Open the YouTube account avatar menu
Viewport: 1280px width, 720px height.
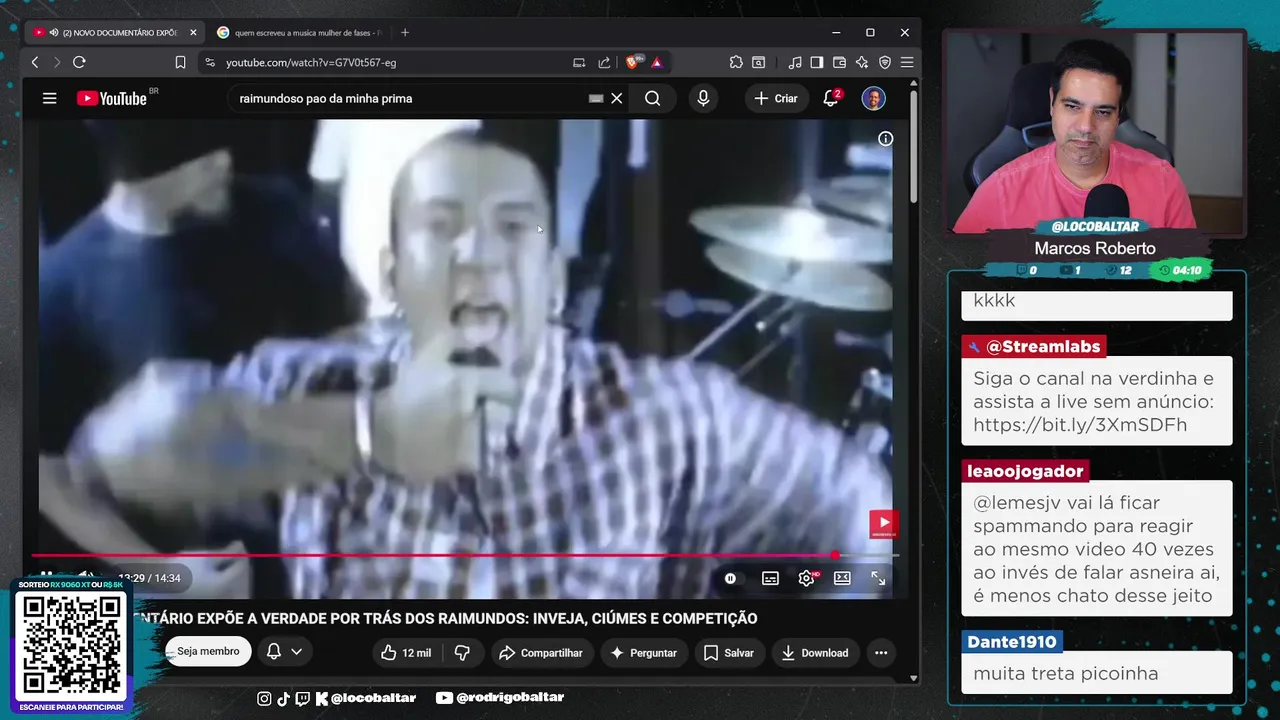point(874,98)
